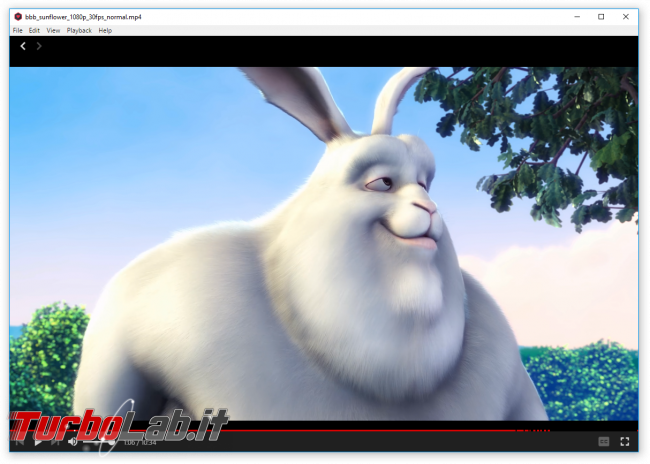Go forward with the right chevron arrow
The height and width of the screenshot is (464, 650).
tap(39, 46)
